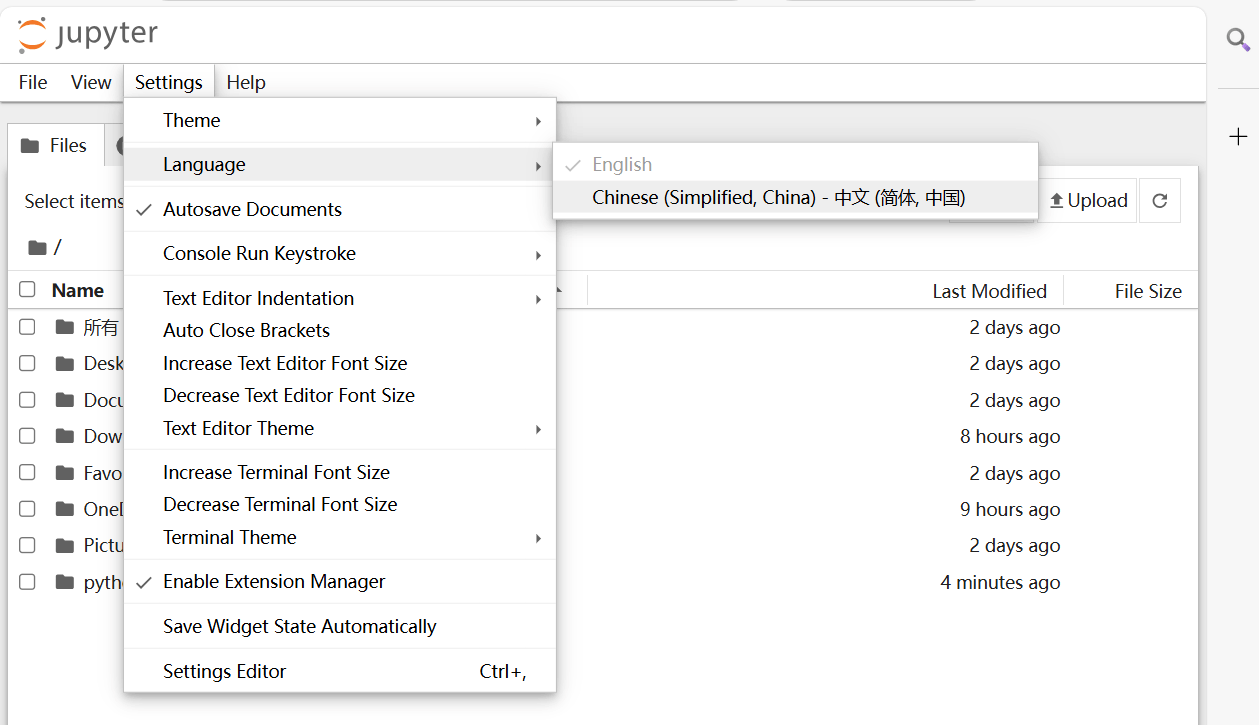Tick the checkbox for the Dow folder row
Image resolution: width=1259 pixels, height=725 pixels.
point(27,436)
